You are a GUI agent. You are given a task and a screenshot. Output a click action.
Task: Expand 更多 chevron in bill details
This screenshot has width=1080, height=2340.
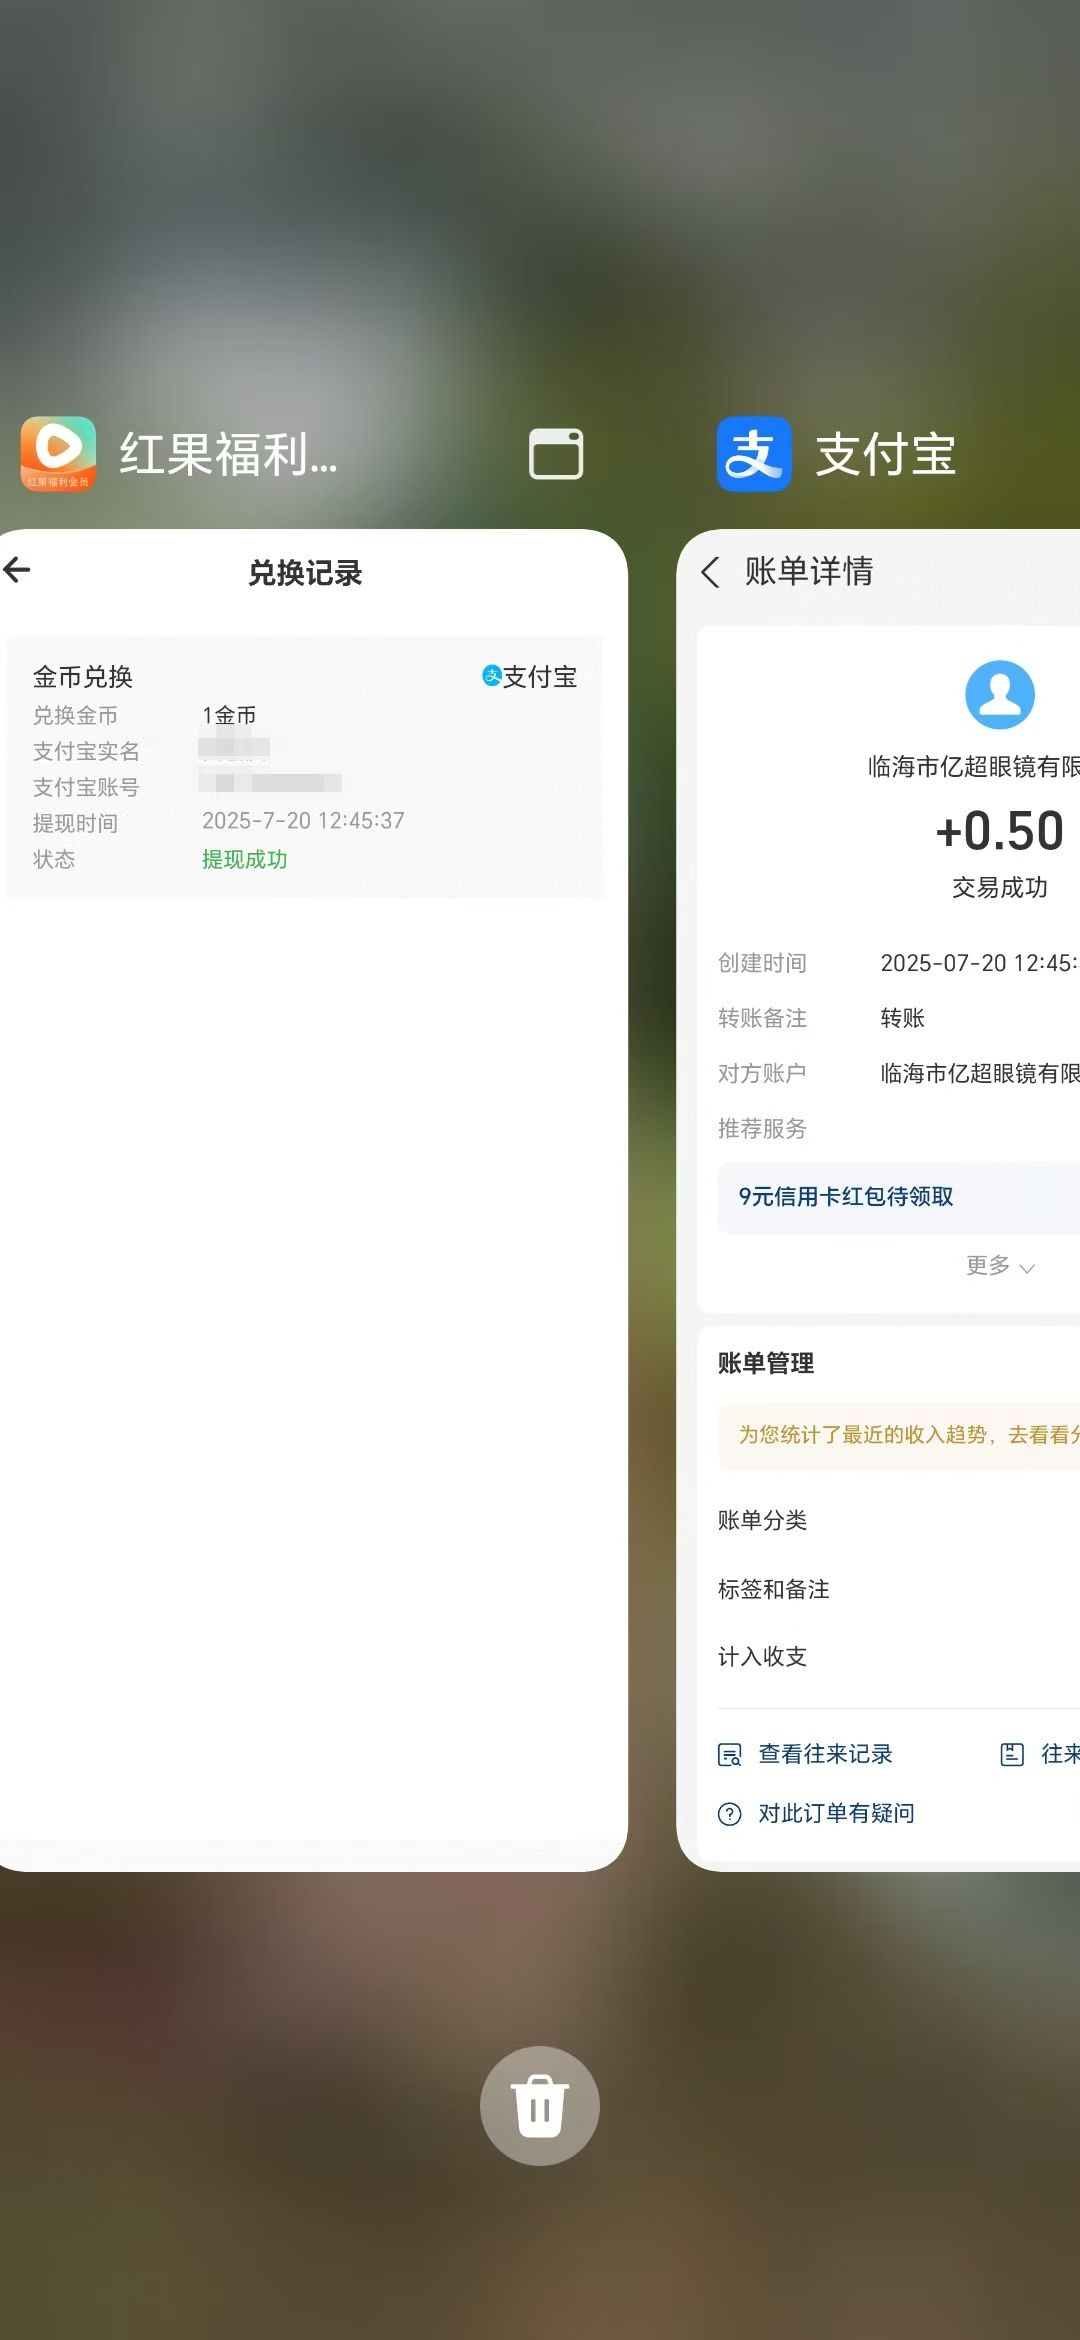[1027, 1268]
